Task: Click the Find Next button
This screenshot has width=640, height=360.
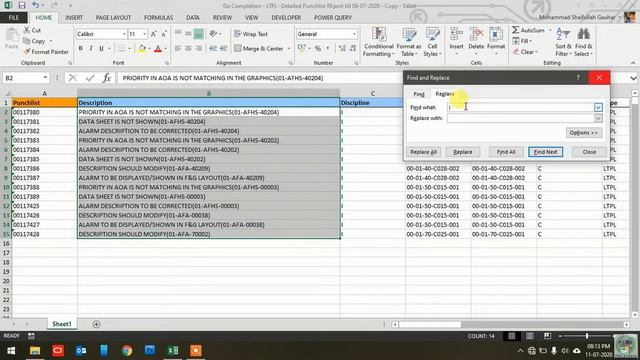Action: coord(545,152)
